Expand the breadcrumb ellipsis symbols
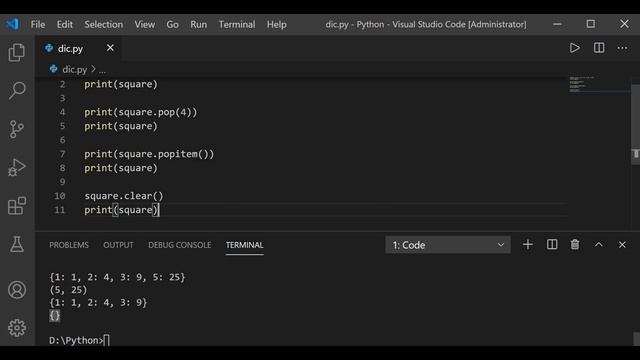Screen dimensions: 640x360 point(102,71)
